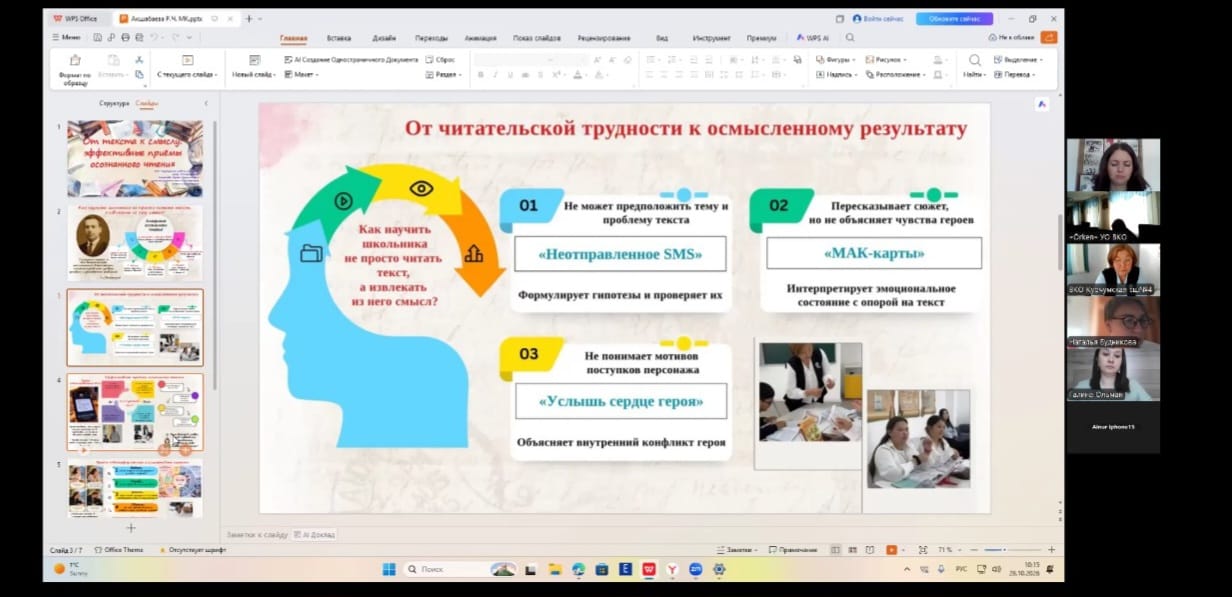Screen dimensions: 1232x597
Task: Click the New Slide (Новый слайд) icon
Action: click(255, 60)
